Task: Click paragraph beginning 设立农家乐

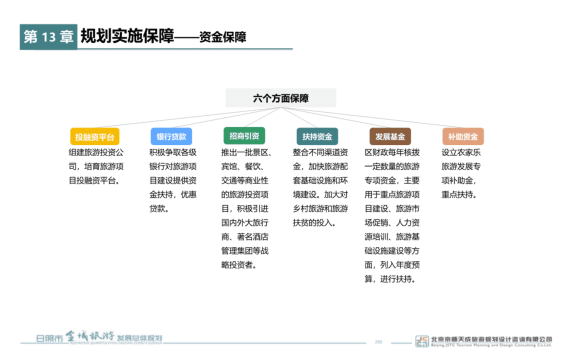Action: click(x=461, y=173)
